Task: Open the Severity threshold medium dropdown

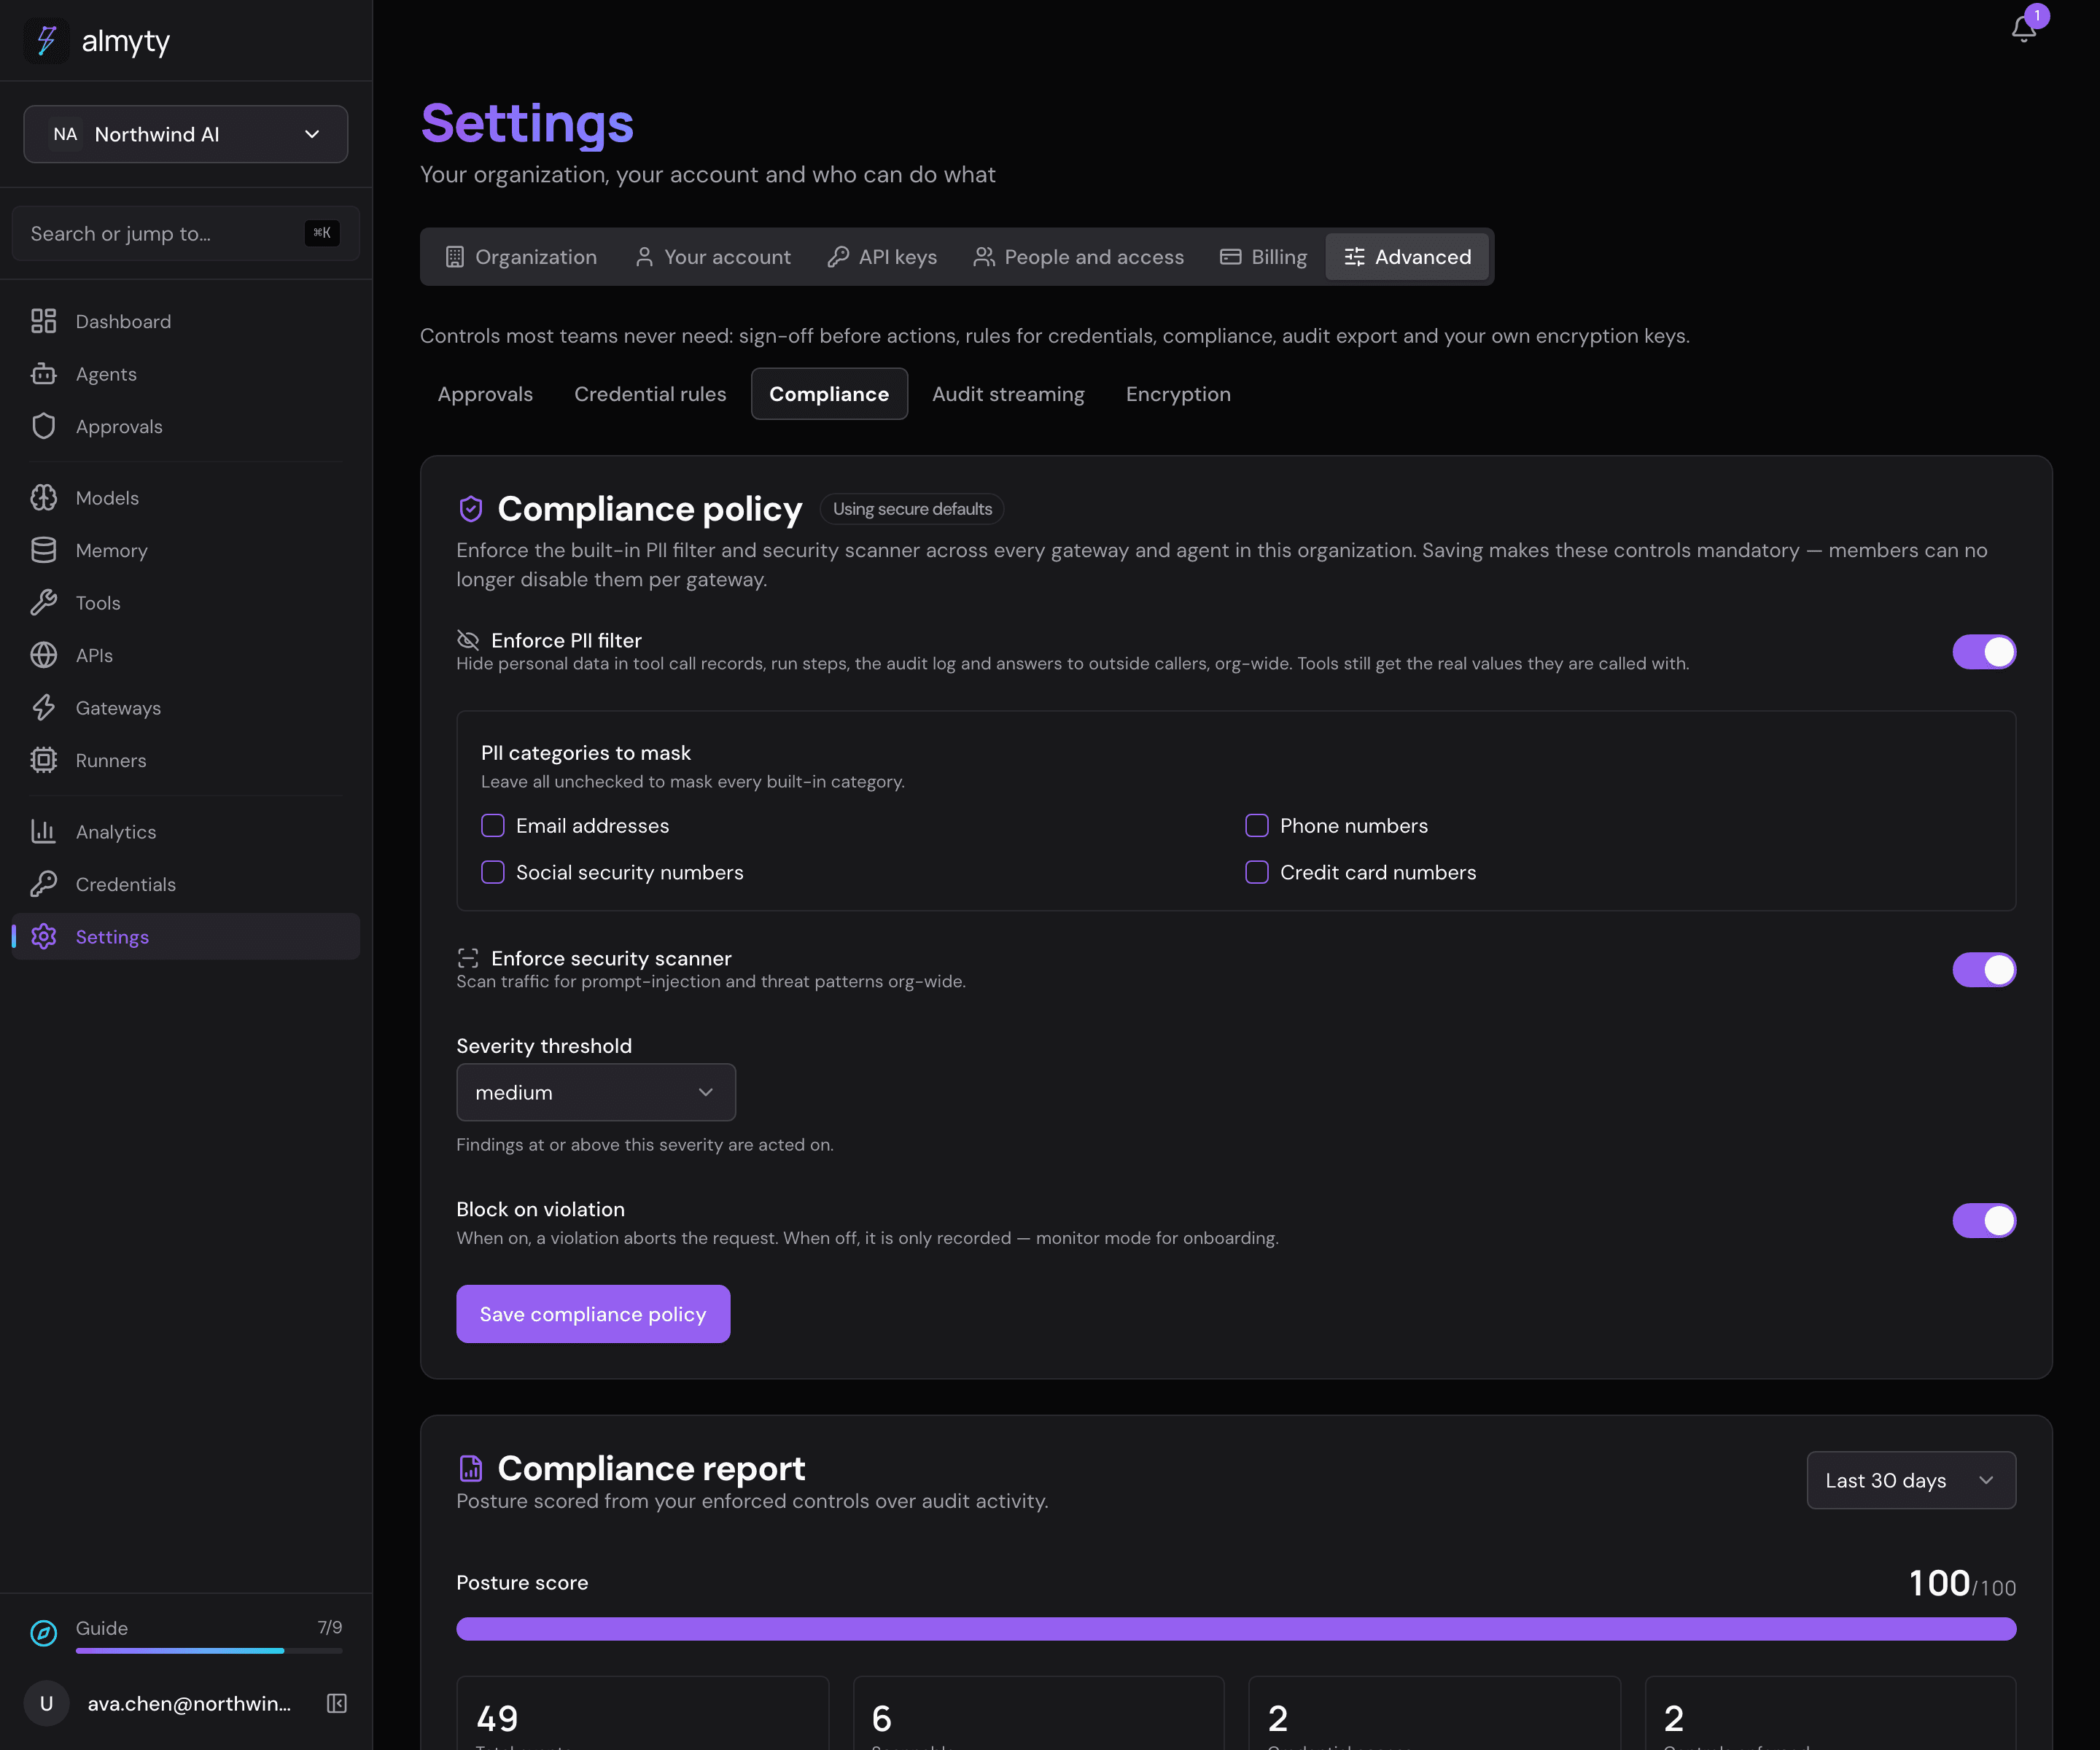Action: tap(596, 1092)
